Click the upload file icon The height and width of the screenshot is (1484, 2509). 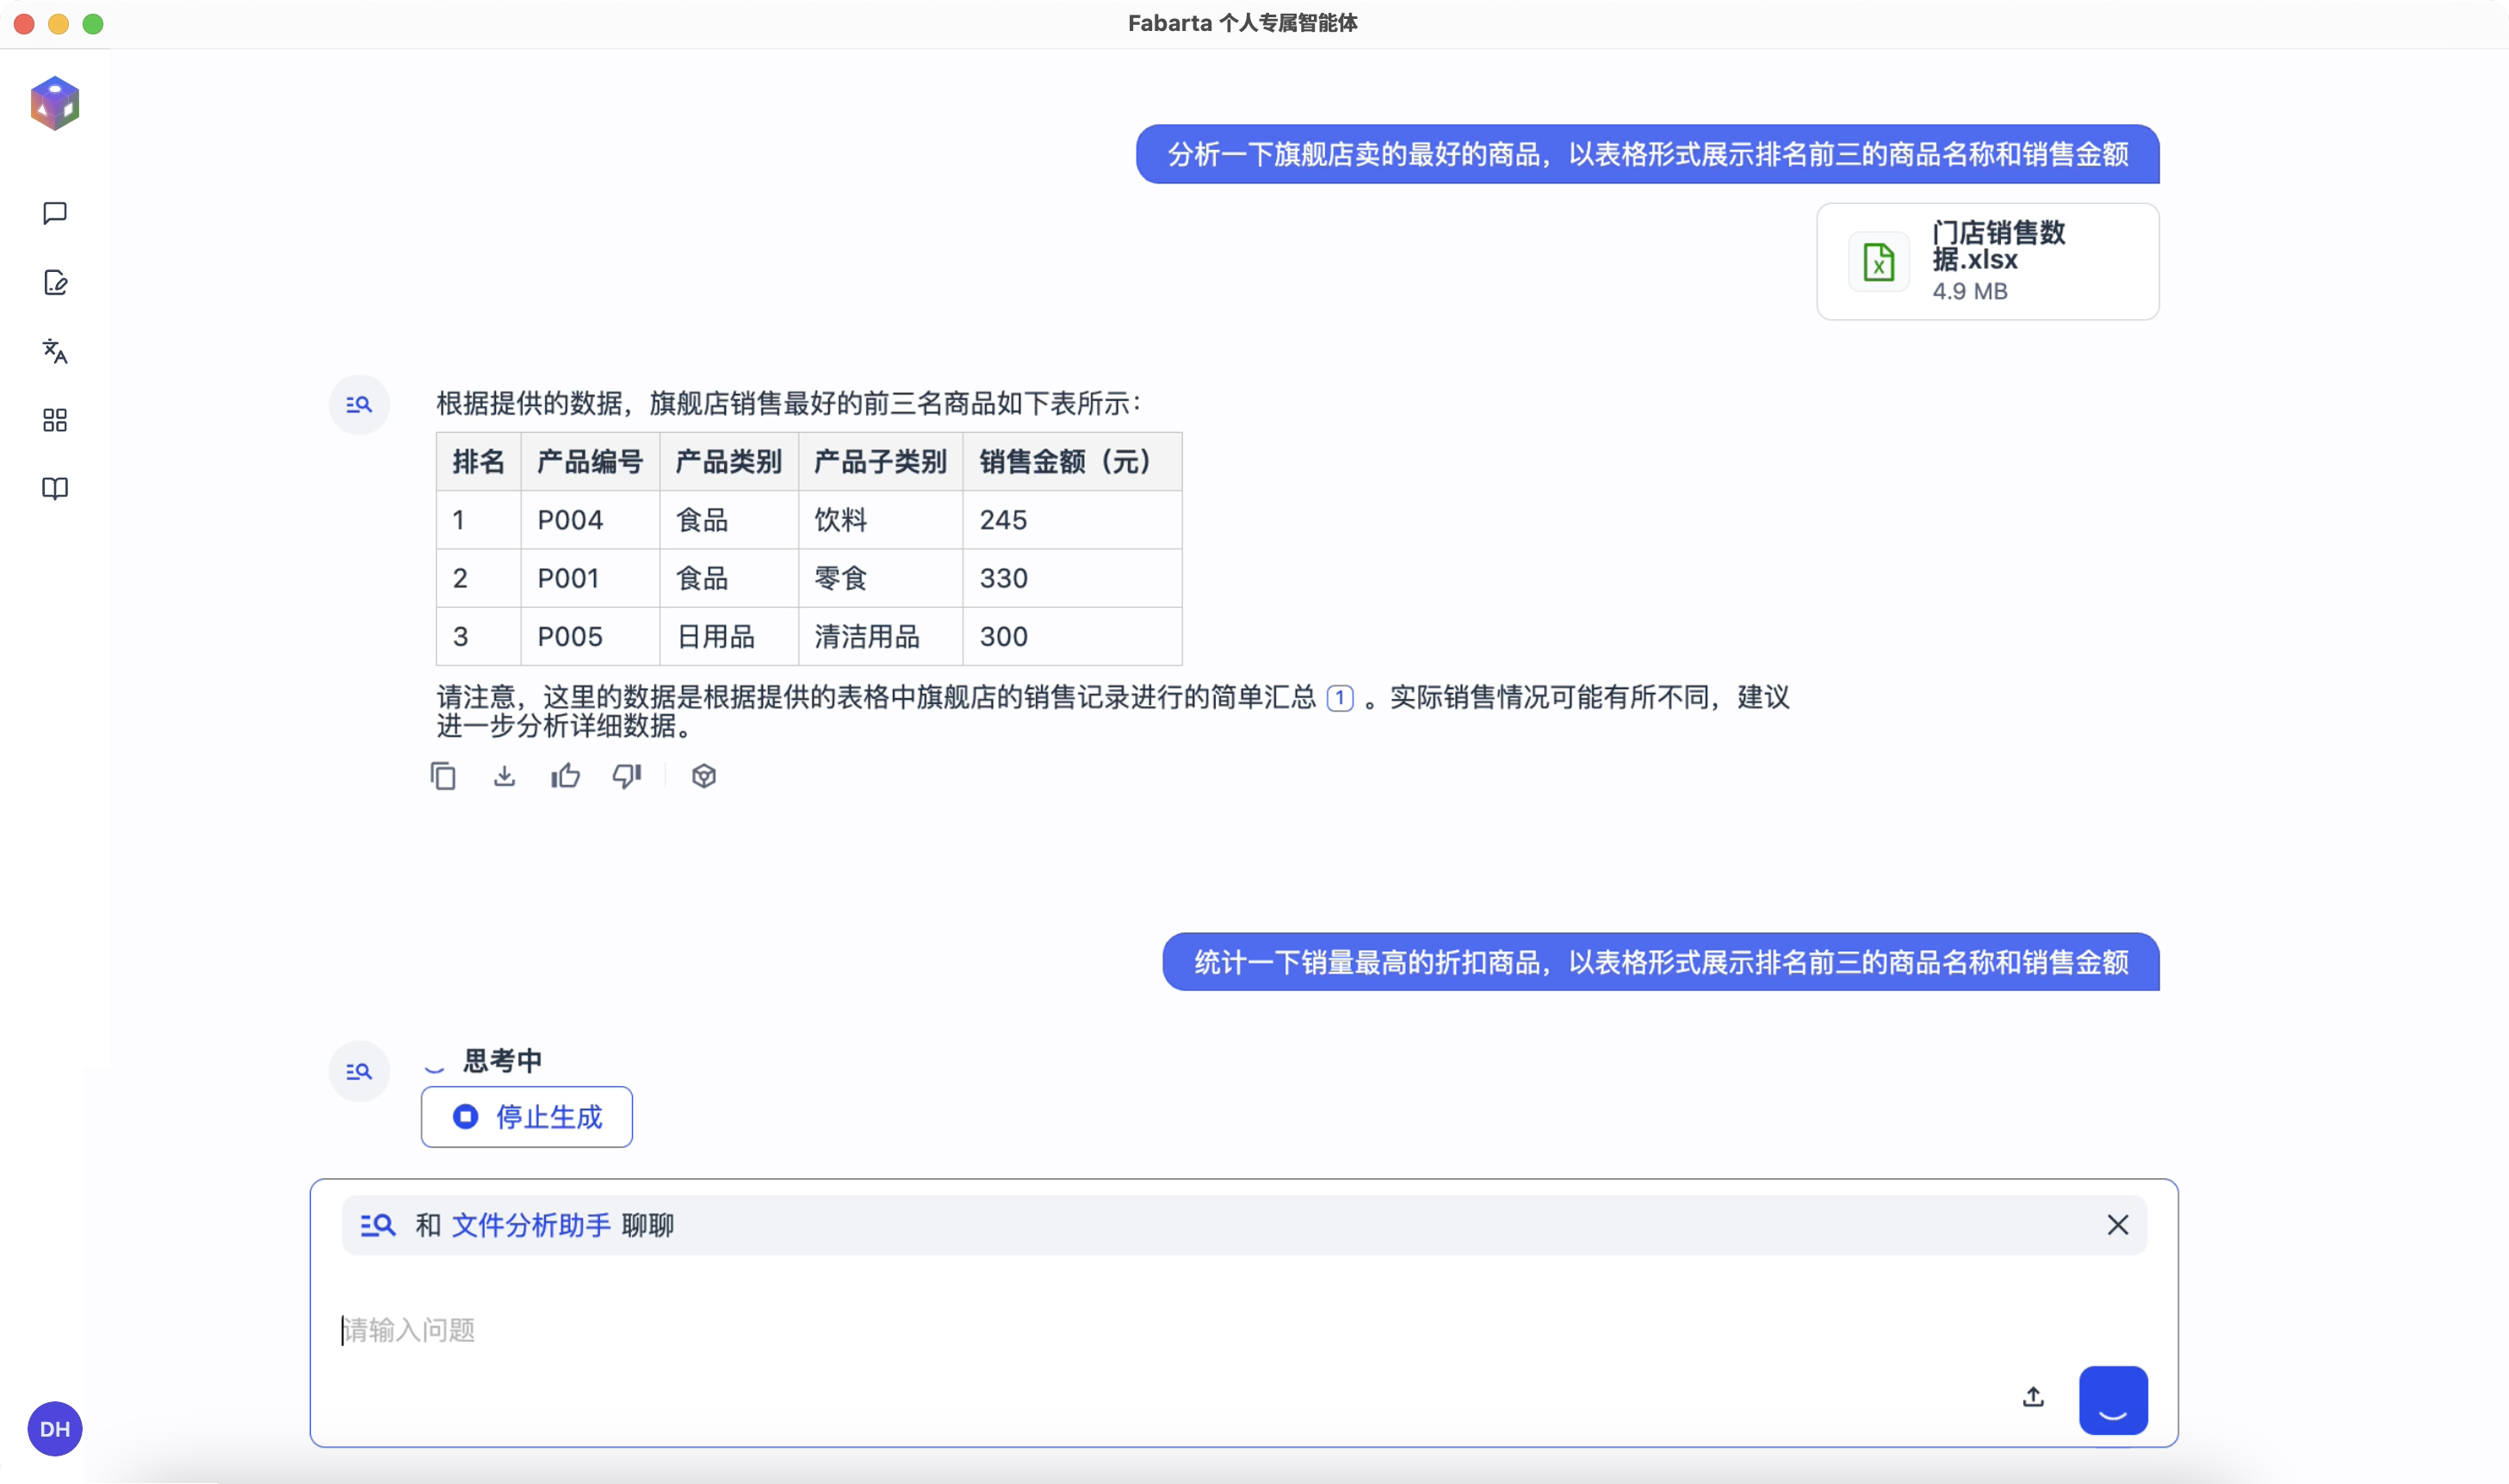[2032, 1397]
